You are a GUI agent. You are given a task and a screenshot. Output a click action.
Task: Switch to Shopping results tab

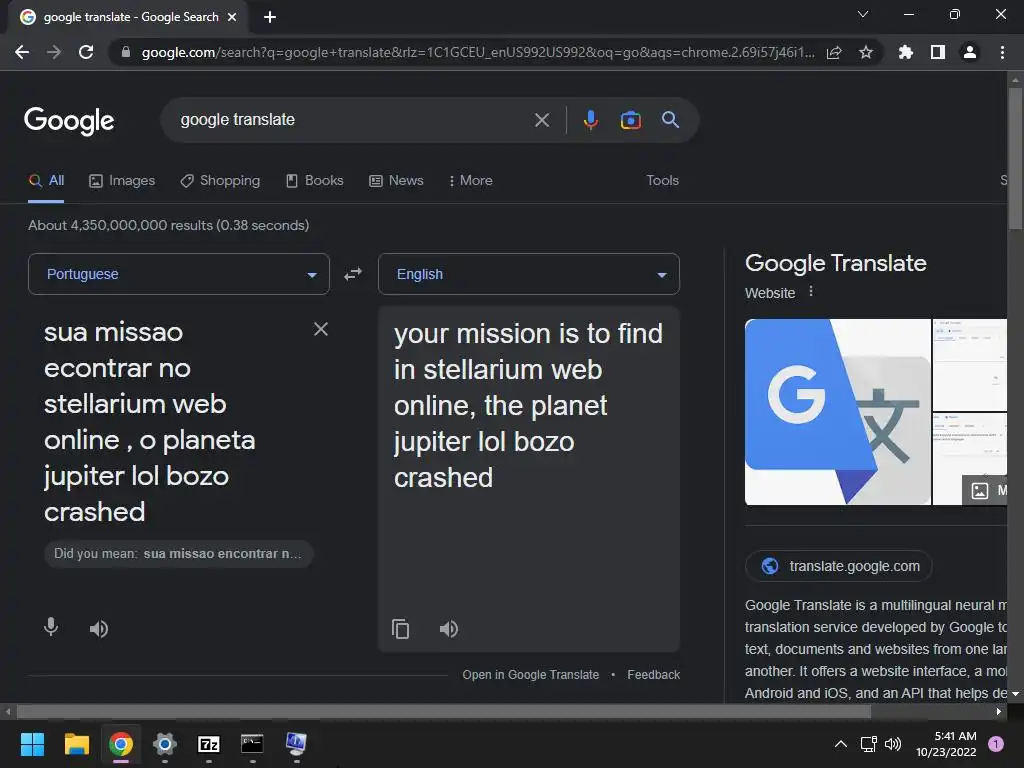point(220,180)
